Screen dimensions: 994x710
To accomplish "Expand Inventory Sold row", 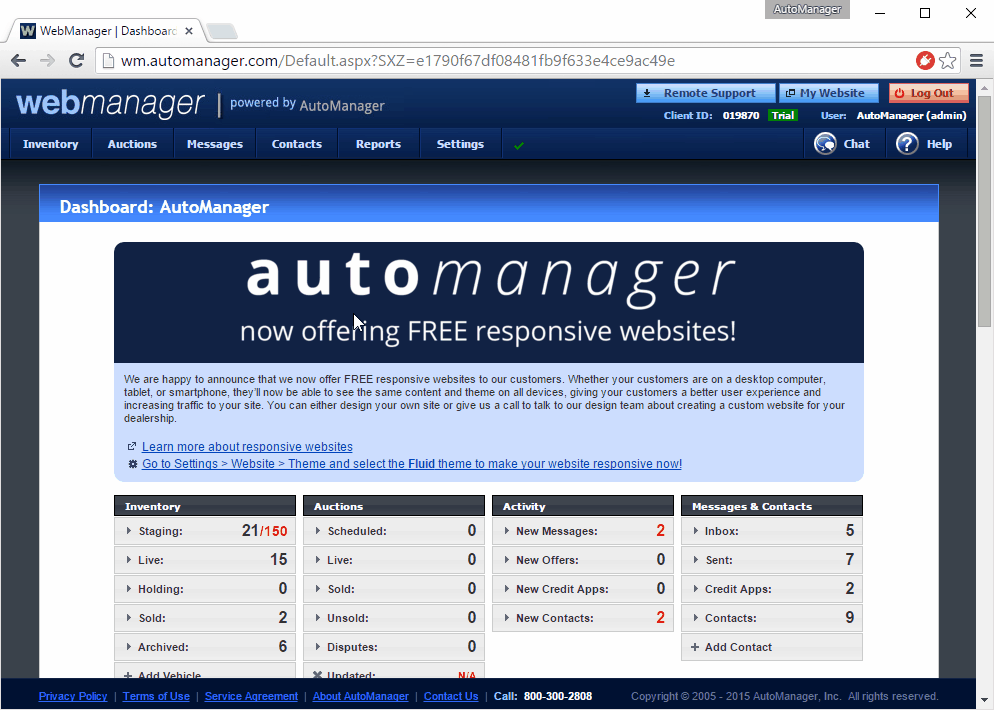I will pos(205,618).
